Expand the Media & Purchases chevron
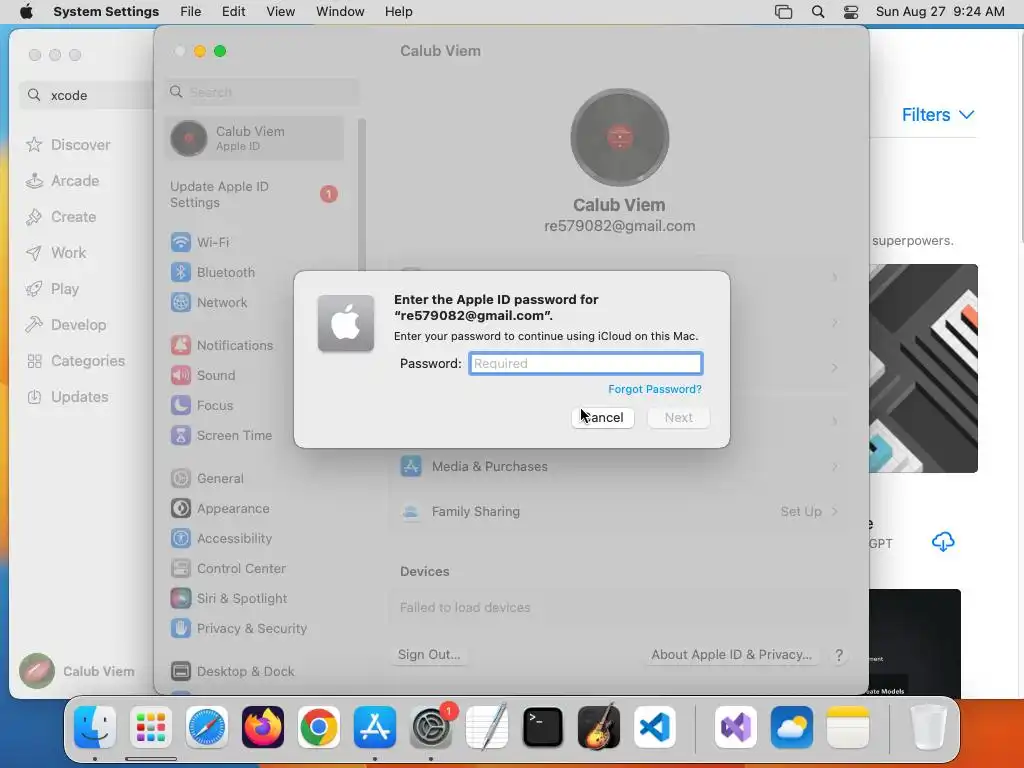This screenshot has height=768, width=1024. point(835,466)
